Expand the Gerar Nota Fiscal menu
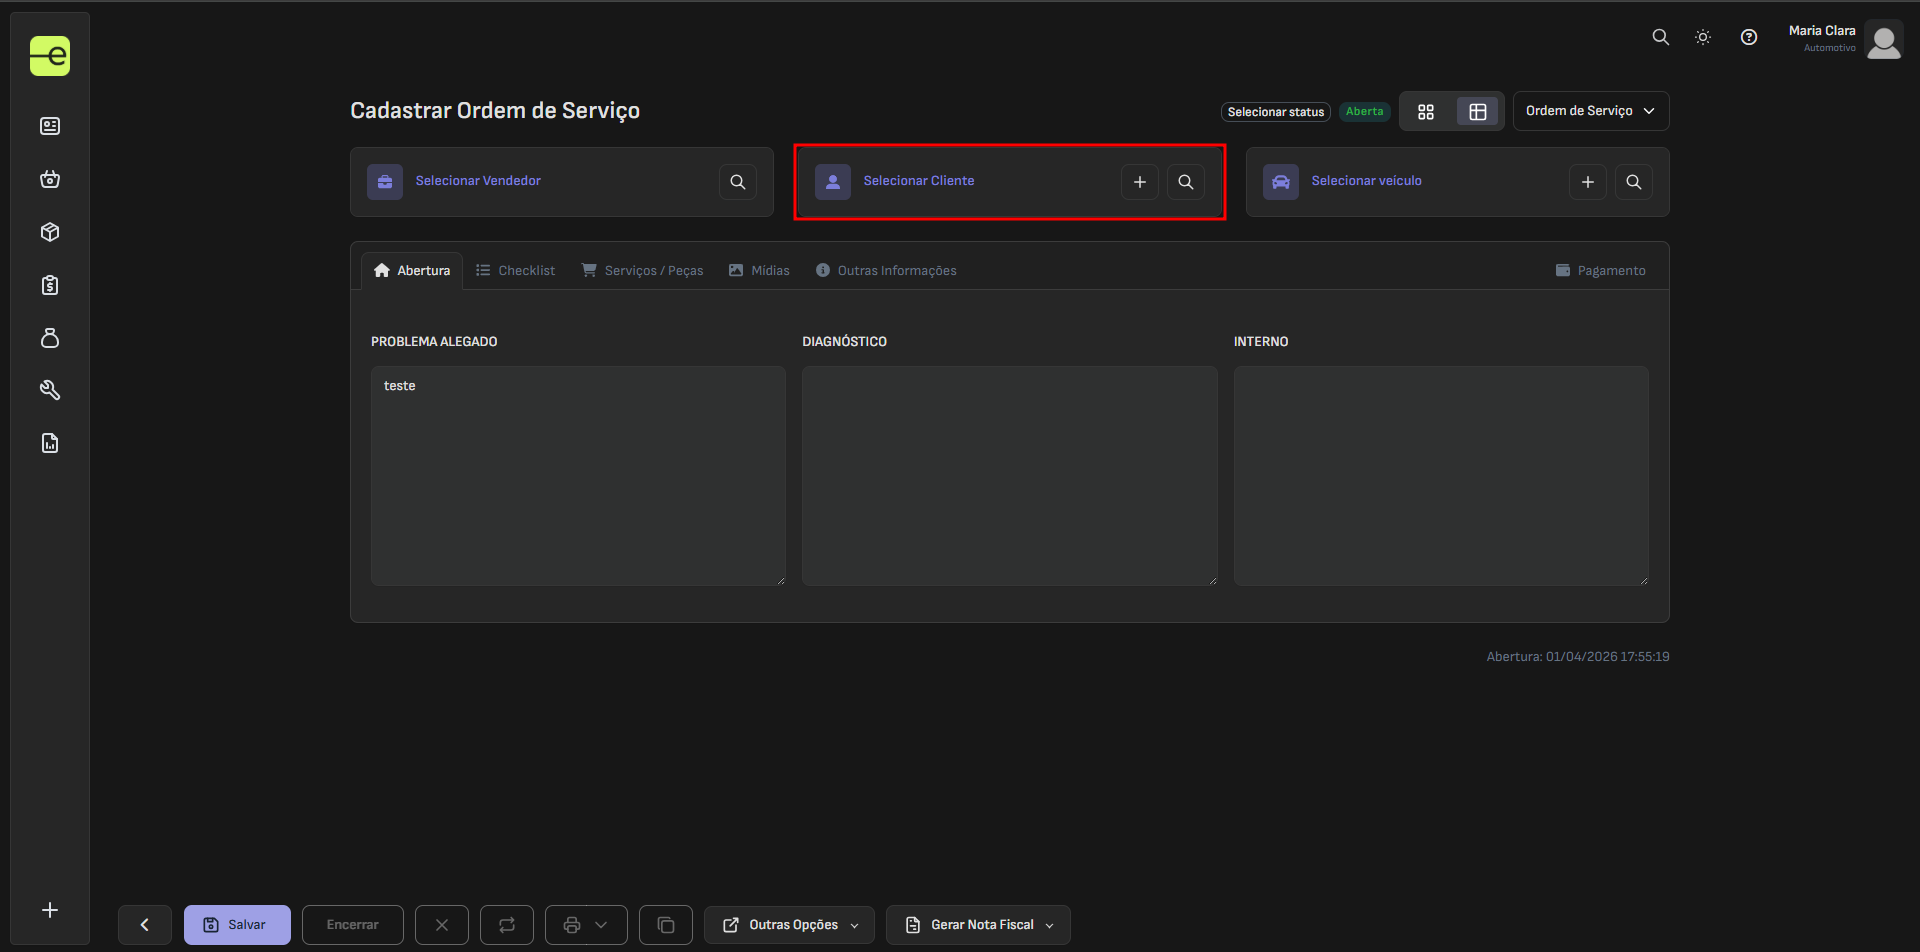Viewport: 1920px width, 952px height. (978, 925)
